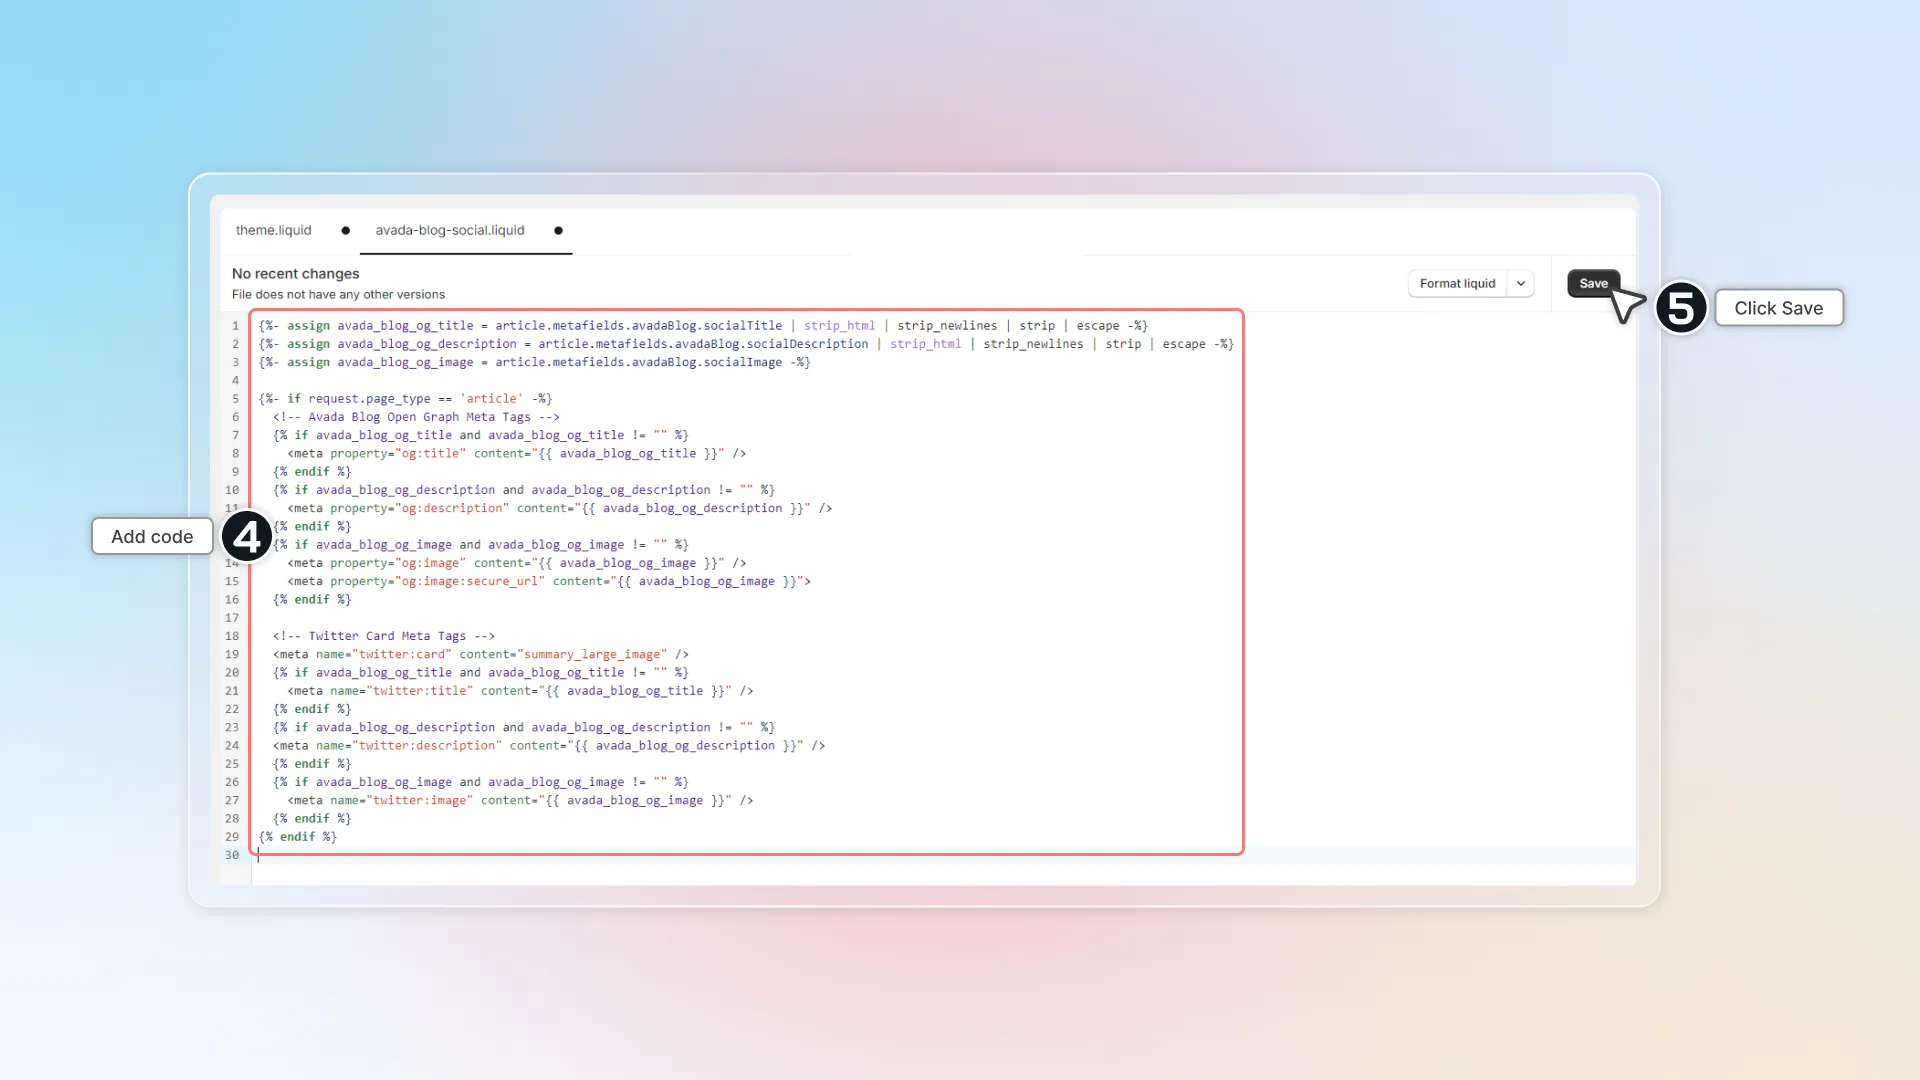Place cursor on the Avada Blog Open Graph comment
The image size is (1920, 1080).
416,417
